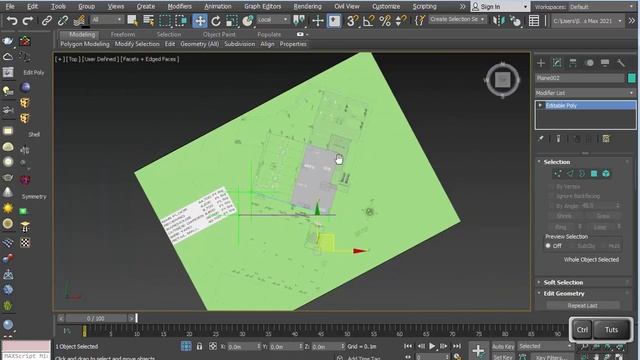Click the X coordinate input field

click(243, 347)
